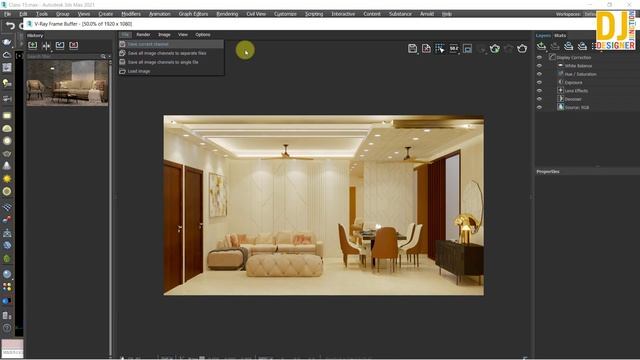This screenshot has width=640, height=360.
Task: Click V-Ray sphere light icon
Action: coord(7,141)
